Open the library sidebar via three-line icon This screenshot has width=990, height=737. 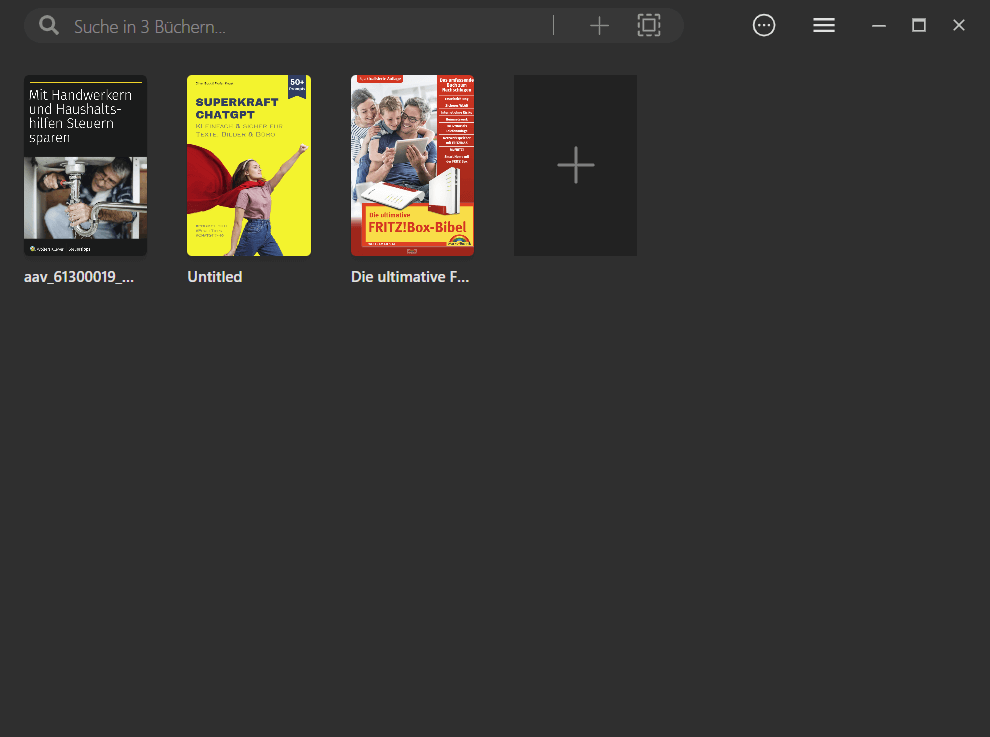(x=824, y=24)
